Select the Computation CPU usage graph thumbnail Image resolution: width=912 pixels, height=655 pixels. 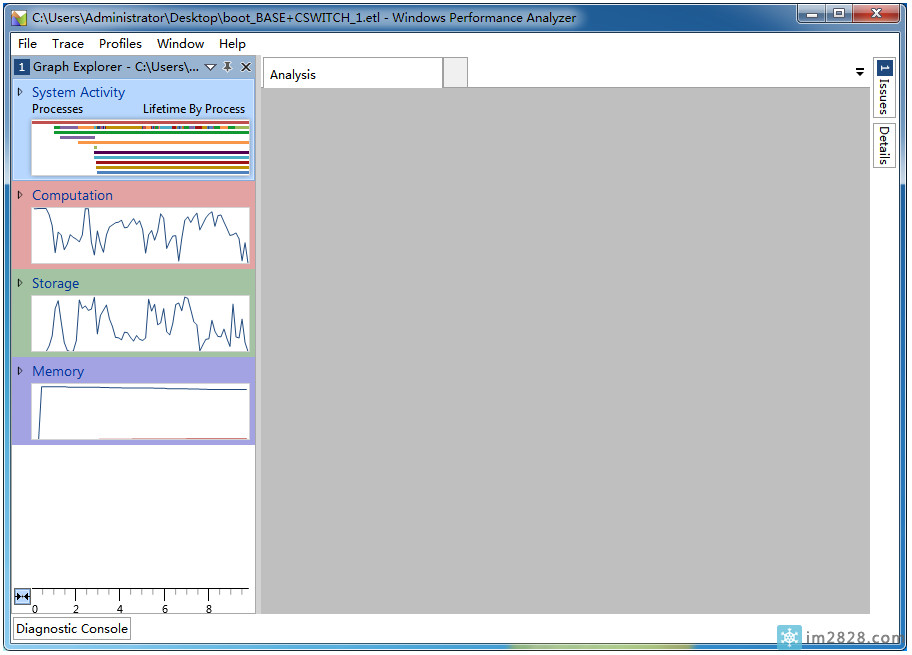tap(140, 236)
